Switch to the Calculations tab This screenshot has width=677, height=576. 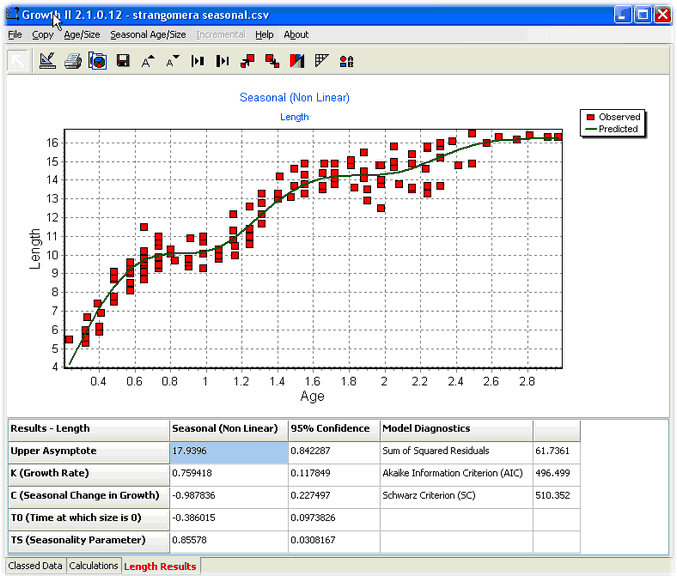(x=93, y=566)
